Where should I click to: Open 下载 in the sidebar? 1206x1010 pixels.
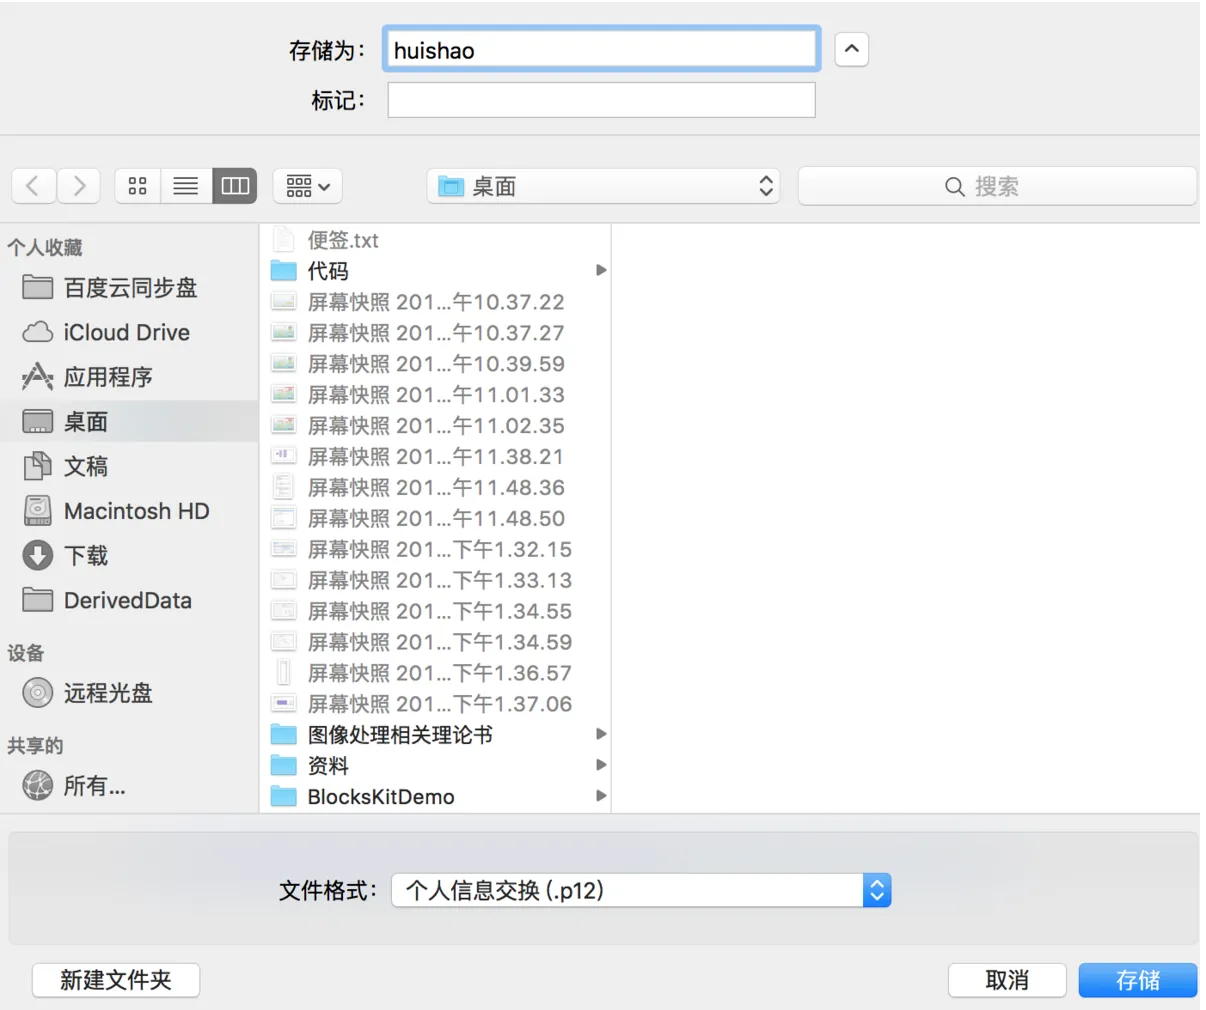tap(129, 555)
